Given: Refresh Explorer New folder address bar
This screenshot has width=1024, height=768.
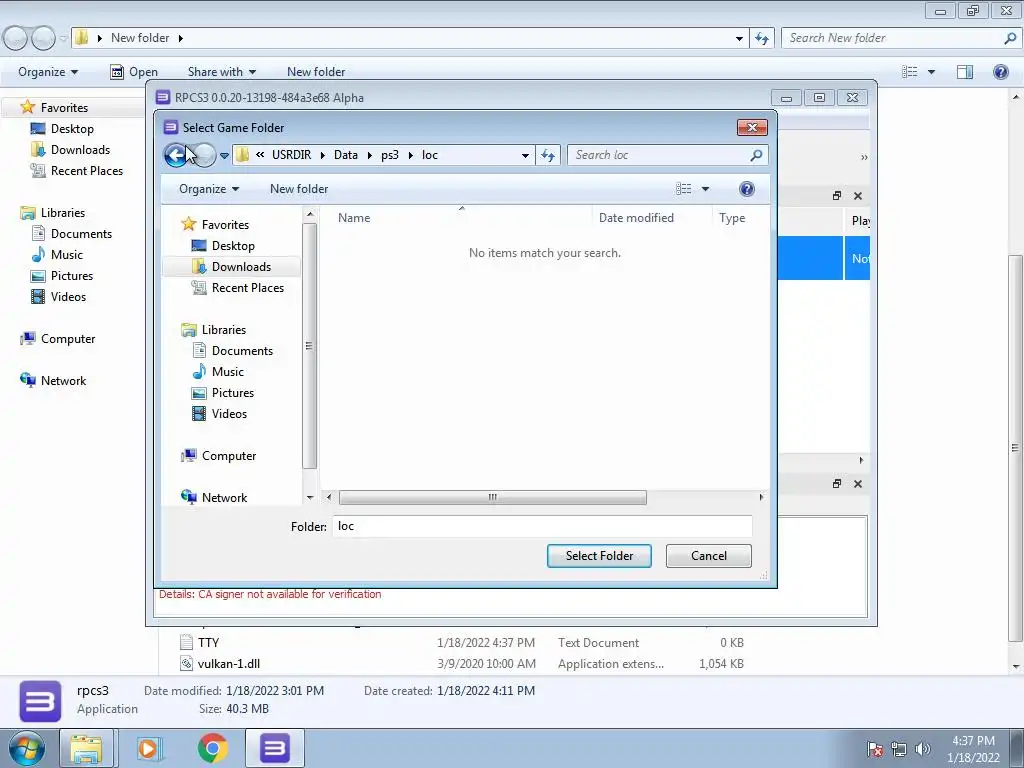Looking at the screenshot, I should tap(761, 38).
